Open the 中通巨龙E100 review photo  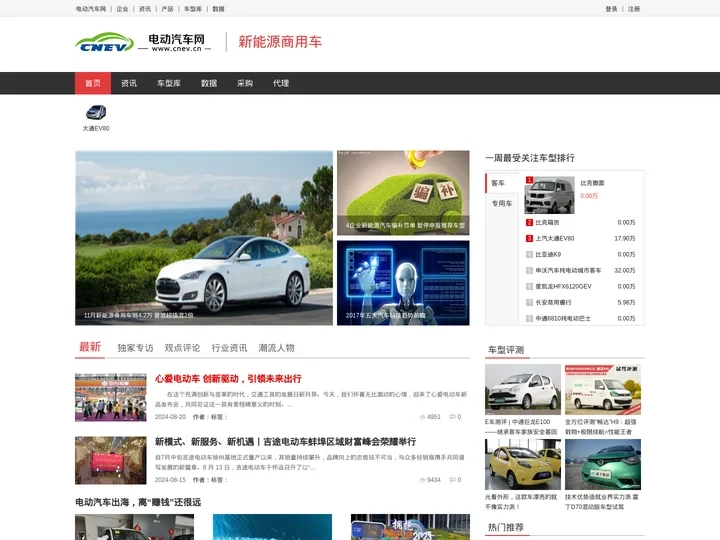pyautogui.click(x=523, y=389)
